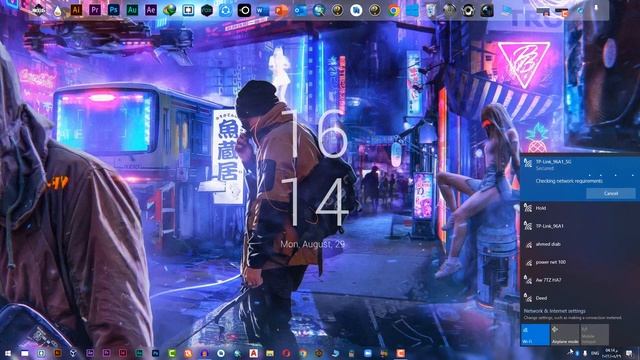Open the Start menu

click(x=8, y=353)
